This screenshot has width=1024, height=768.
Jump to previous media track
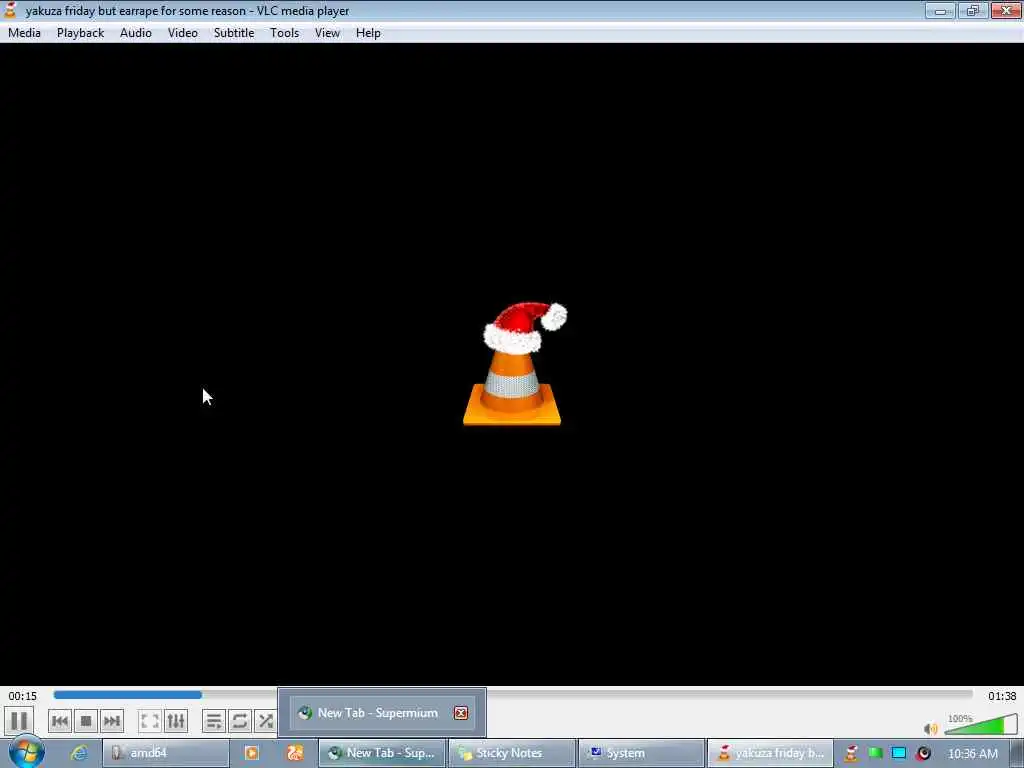(x=59, y=721)
